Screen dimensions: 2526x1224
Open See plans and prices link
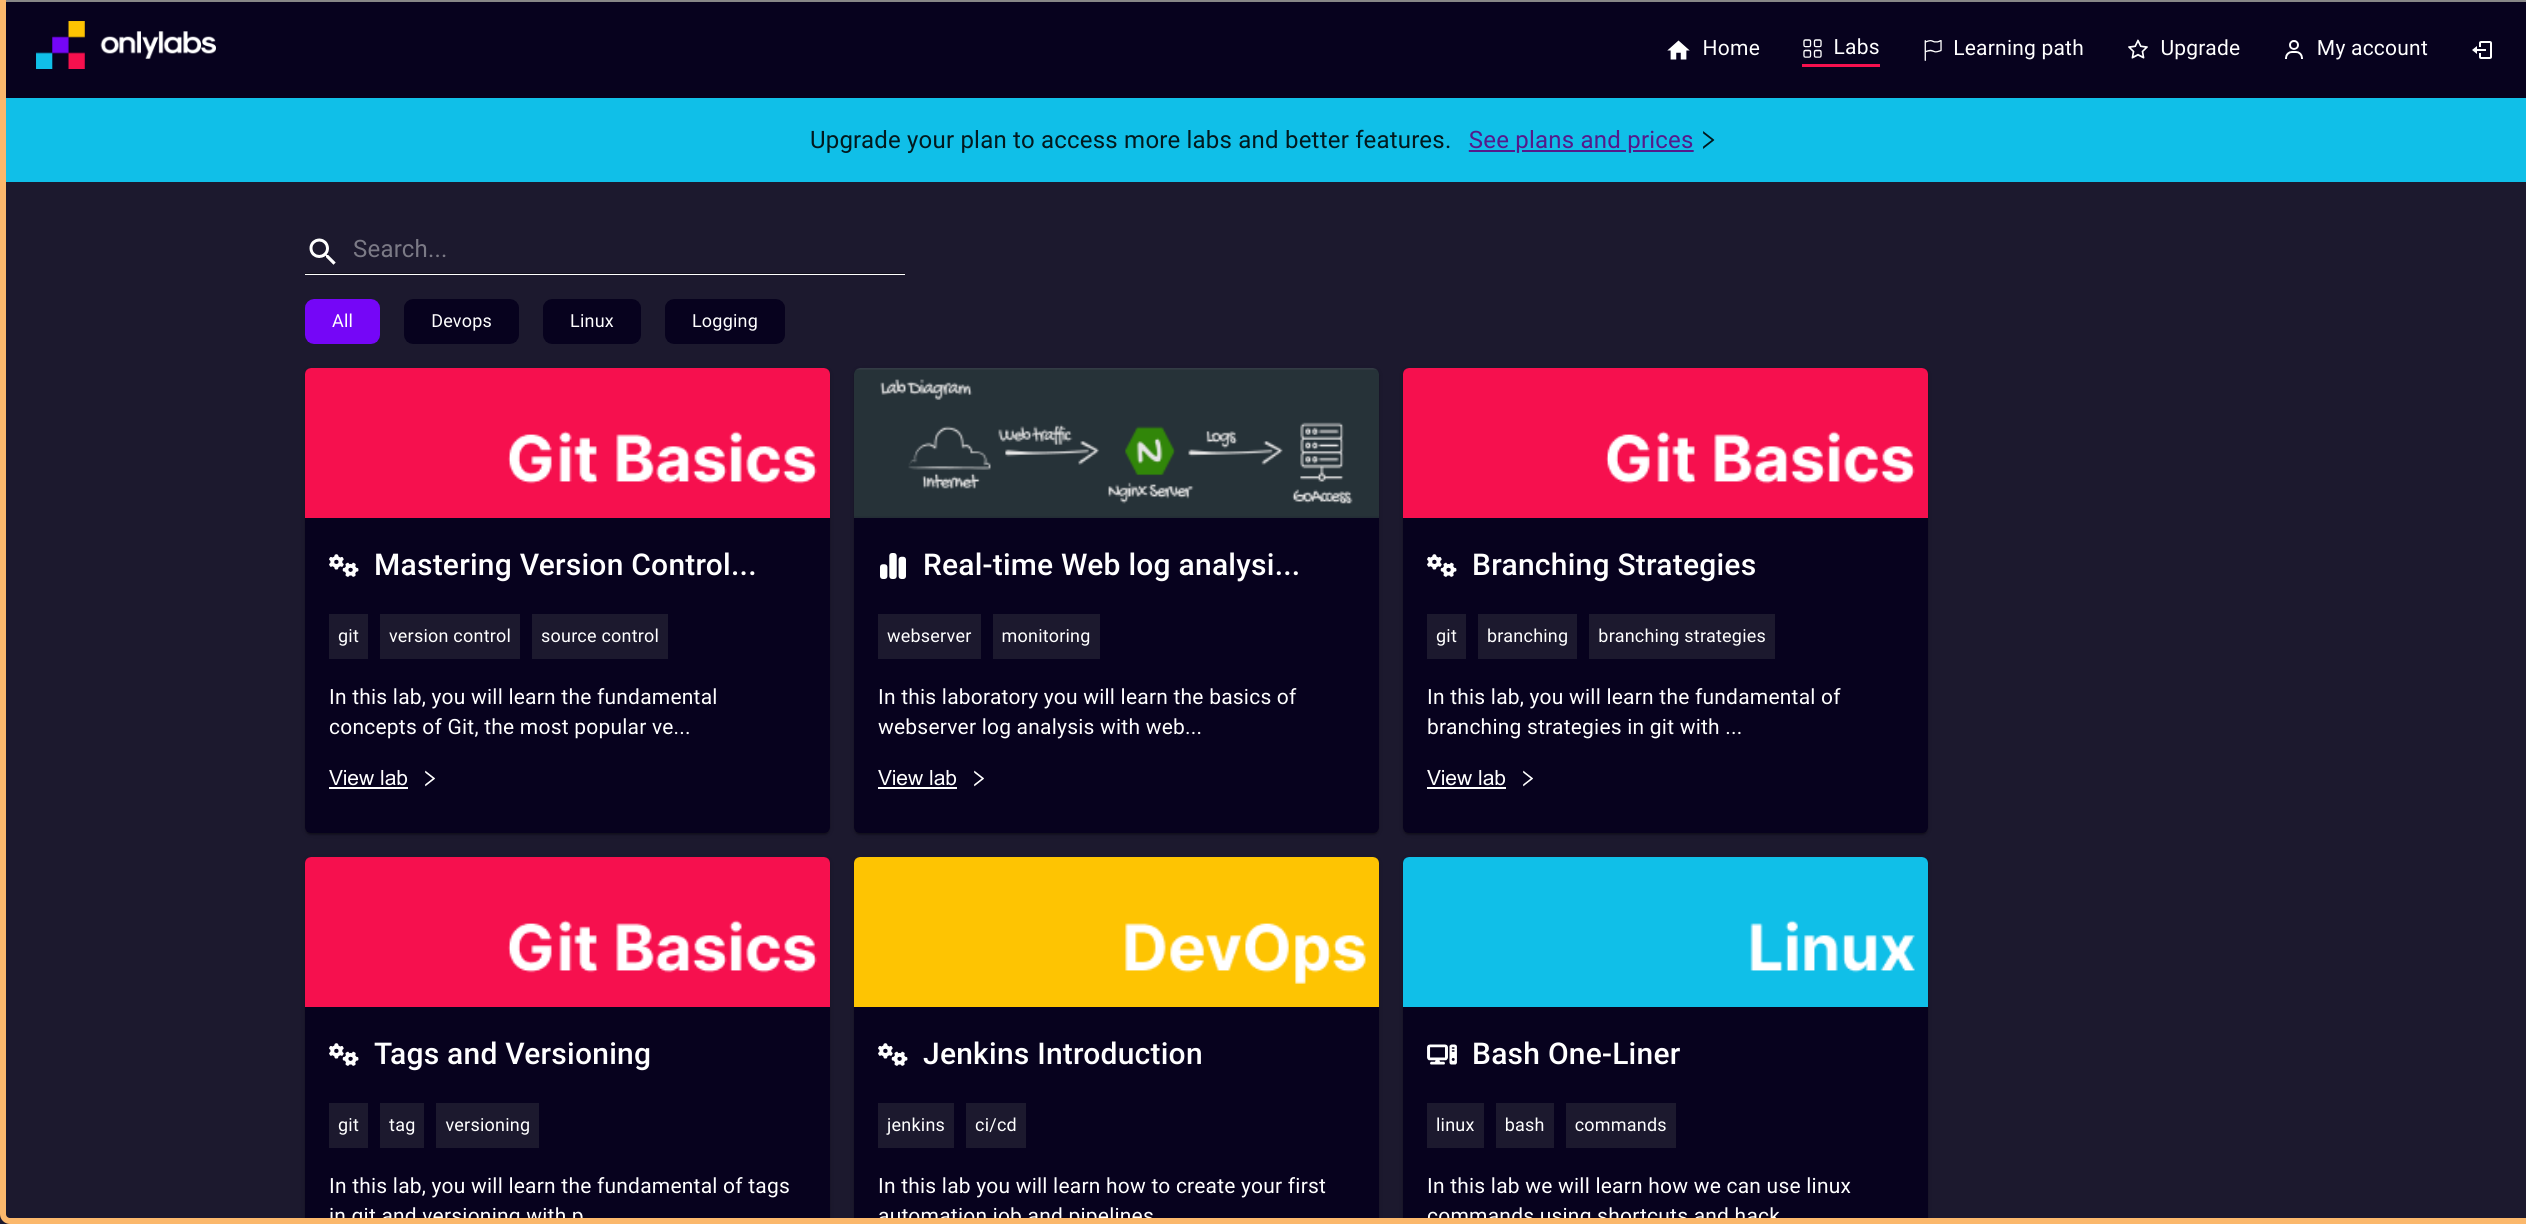tap(1580, 140)
